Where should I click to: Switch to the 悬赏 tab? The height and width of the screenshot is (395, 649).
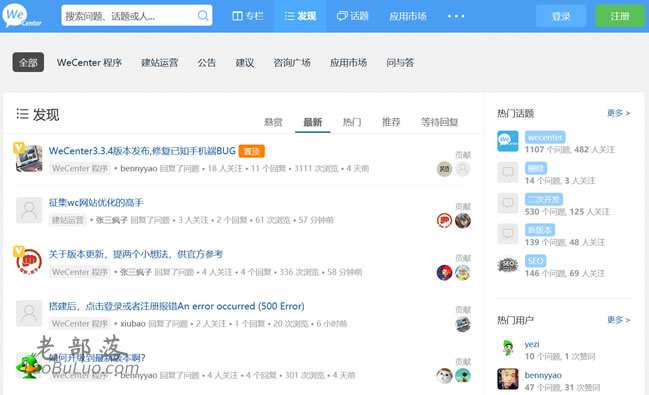[273, 122]
